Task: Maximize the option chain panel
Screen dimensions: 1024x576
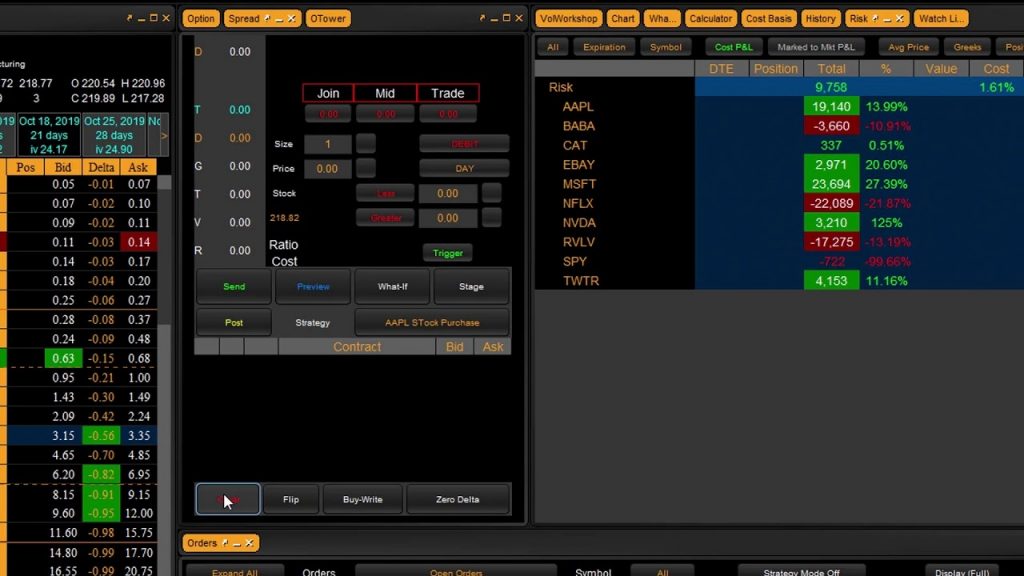Action: (153, 18)
